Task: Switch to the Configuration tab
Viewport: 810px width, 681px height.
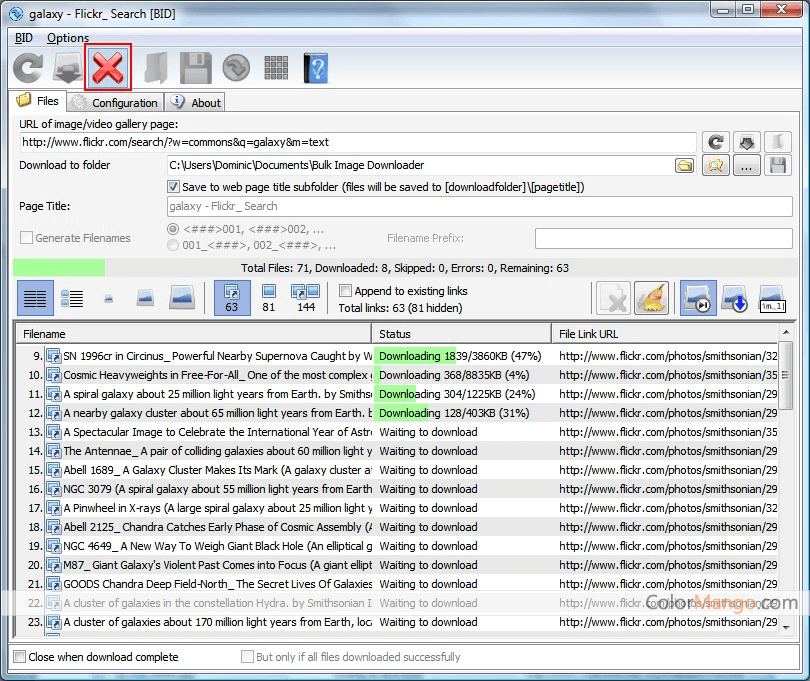Action: (x=116, y=102)
